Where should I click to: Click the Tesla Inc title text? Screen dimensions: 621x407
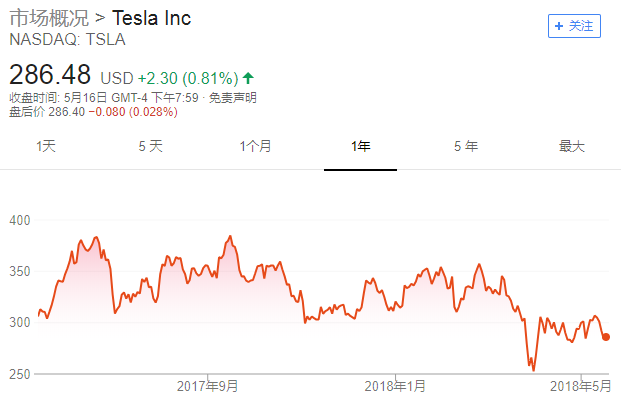[152, 19]
